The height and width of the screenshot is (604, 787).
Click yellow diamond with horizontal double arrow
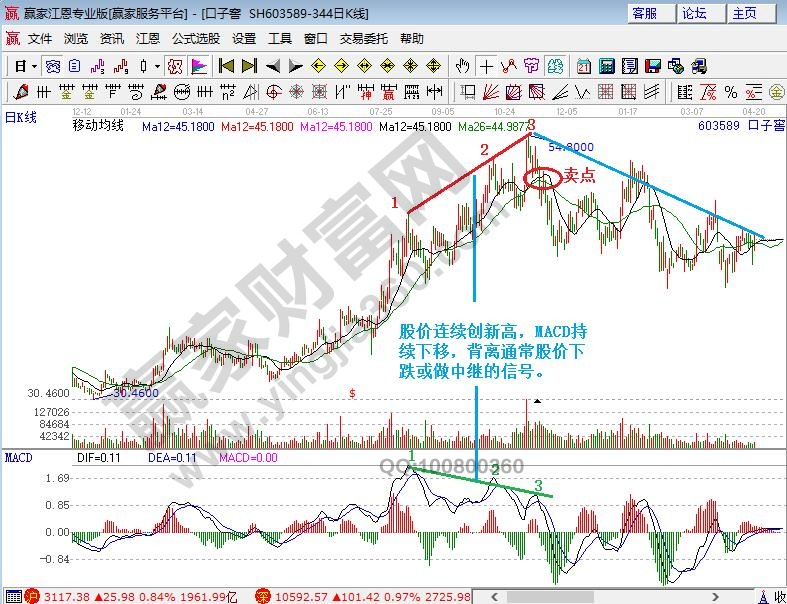pos(364,66)
